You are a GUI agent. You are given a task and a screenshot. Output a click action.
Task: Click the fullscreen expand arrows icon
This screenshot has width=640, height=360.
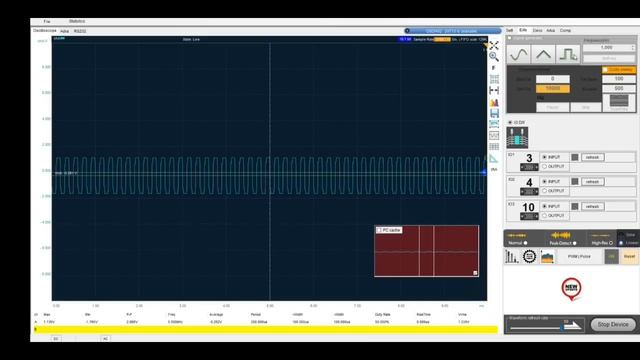pos(494,45)
